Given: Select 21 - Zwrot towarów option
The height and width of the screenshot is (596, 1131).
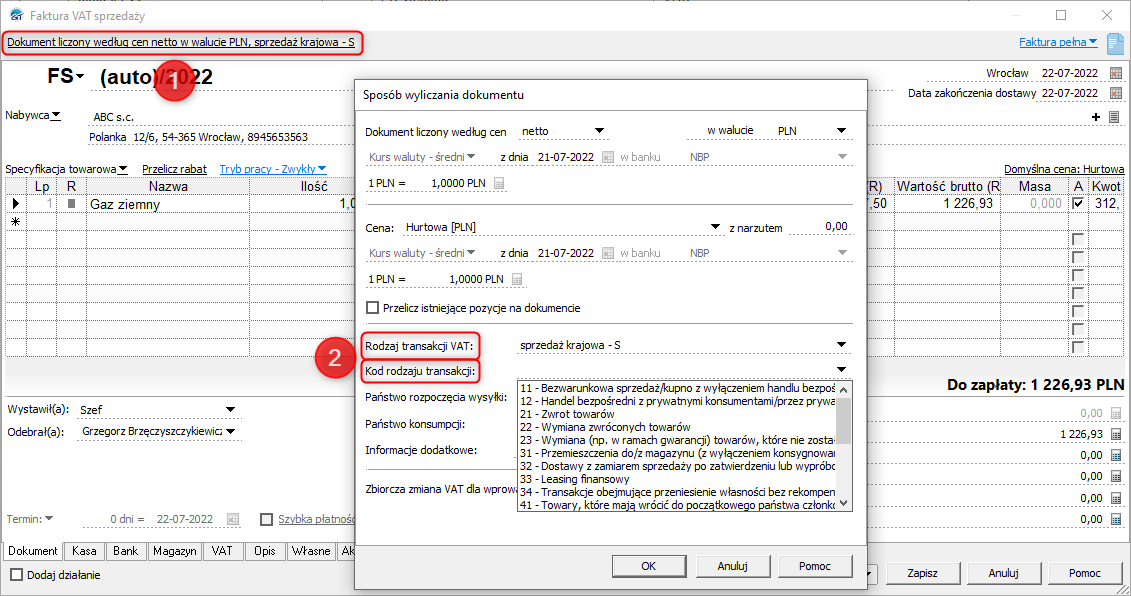Looking at the screenshot, I should click(x=677, y=414).
